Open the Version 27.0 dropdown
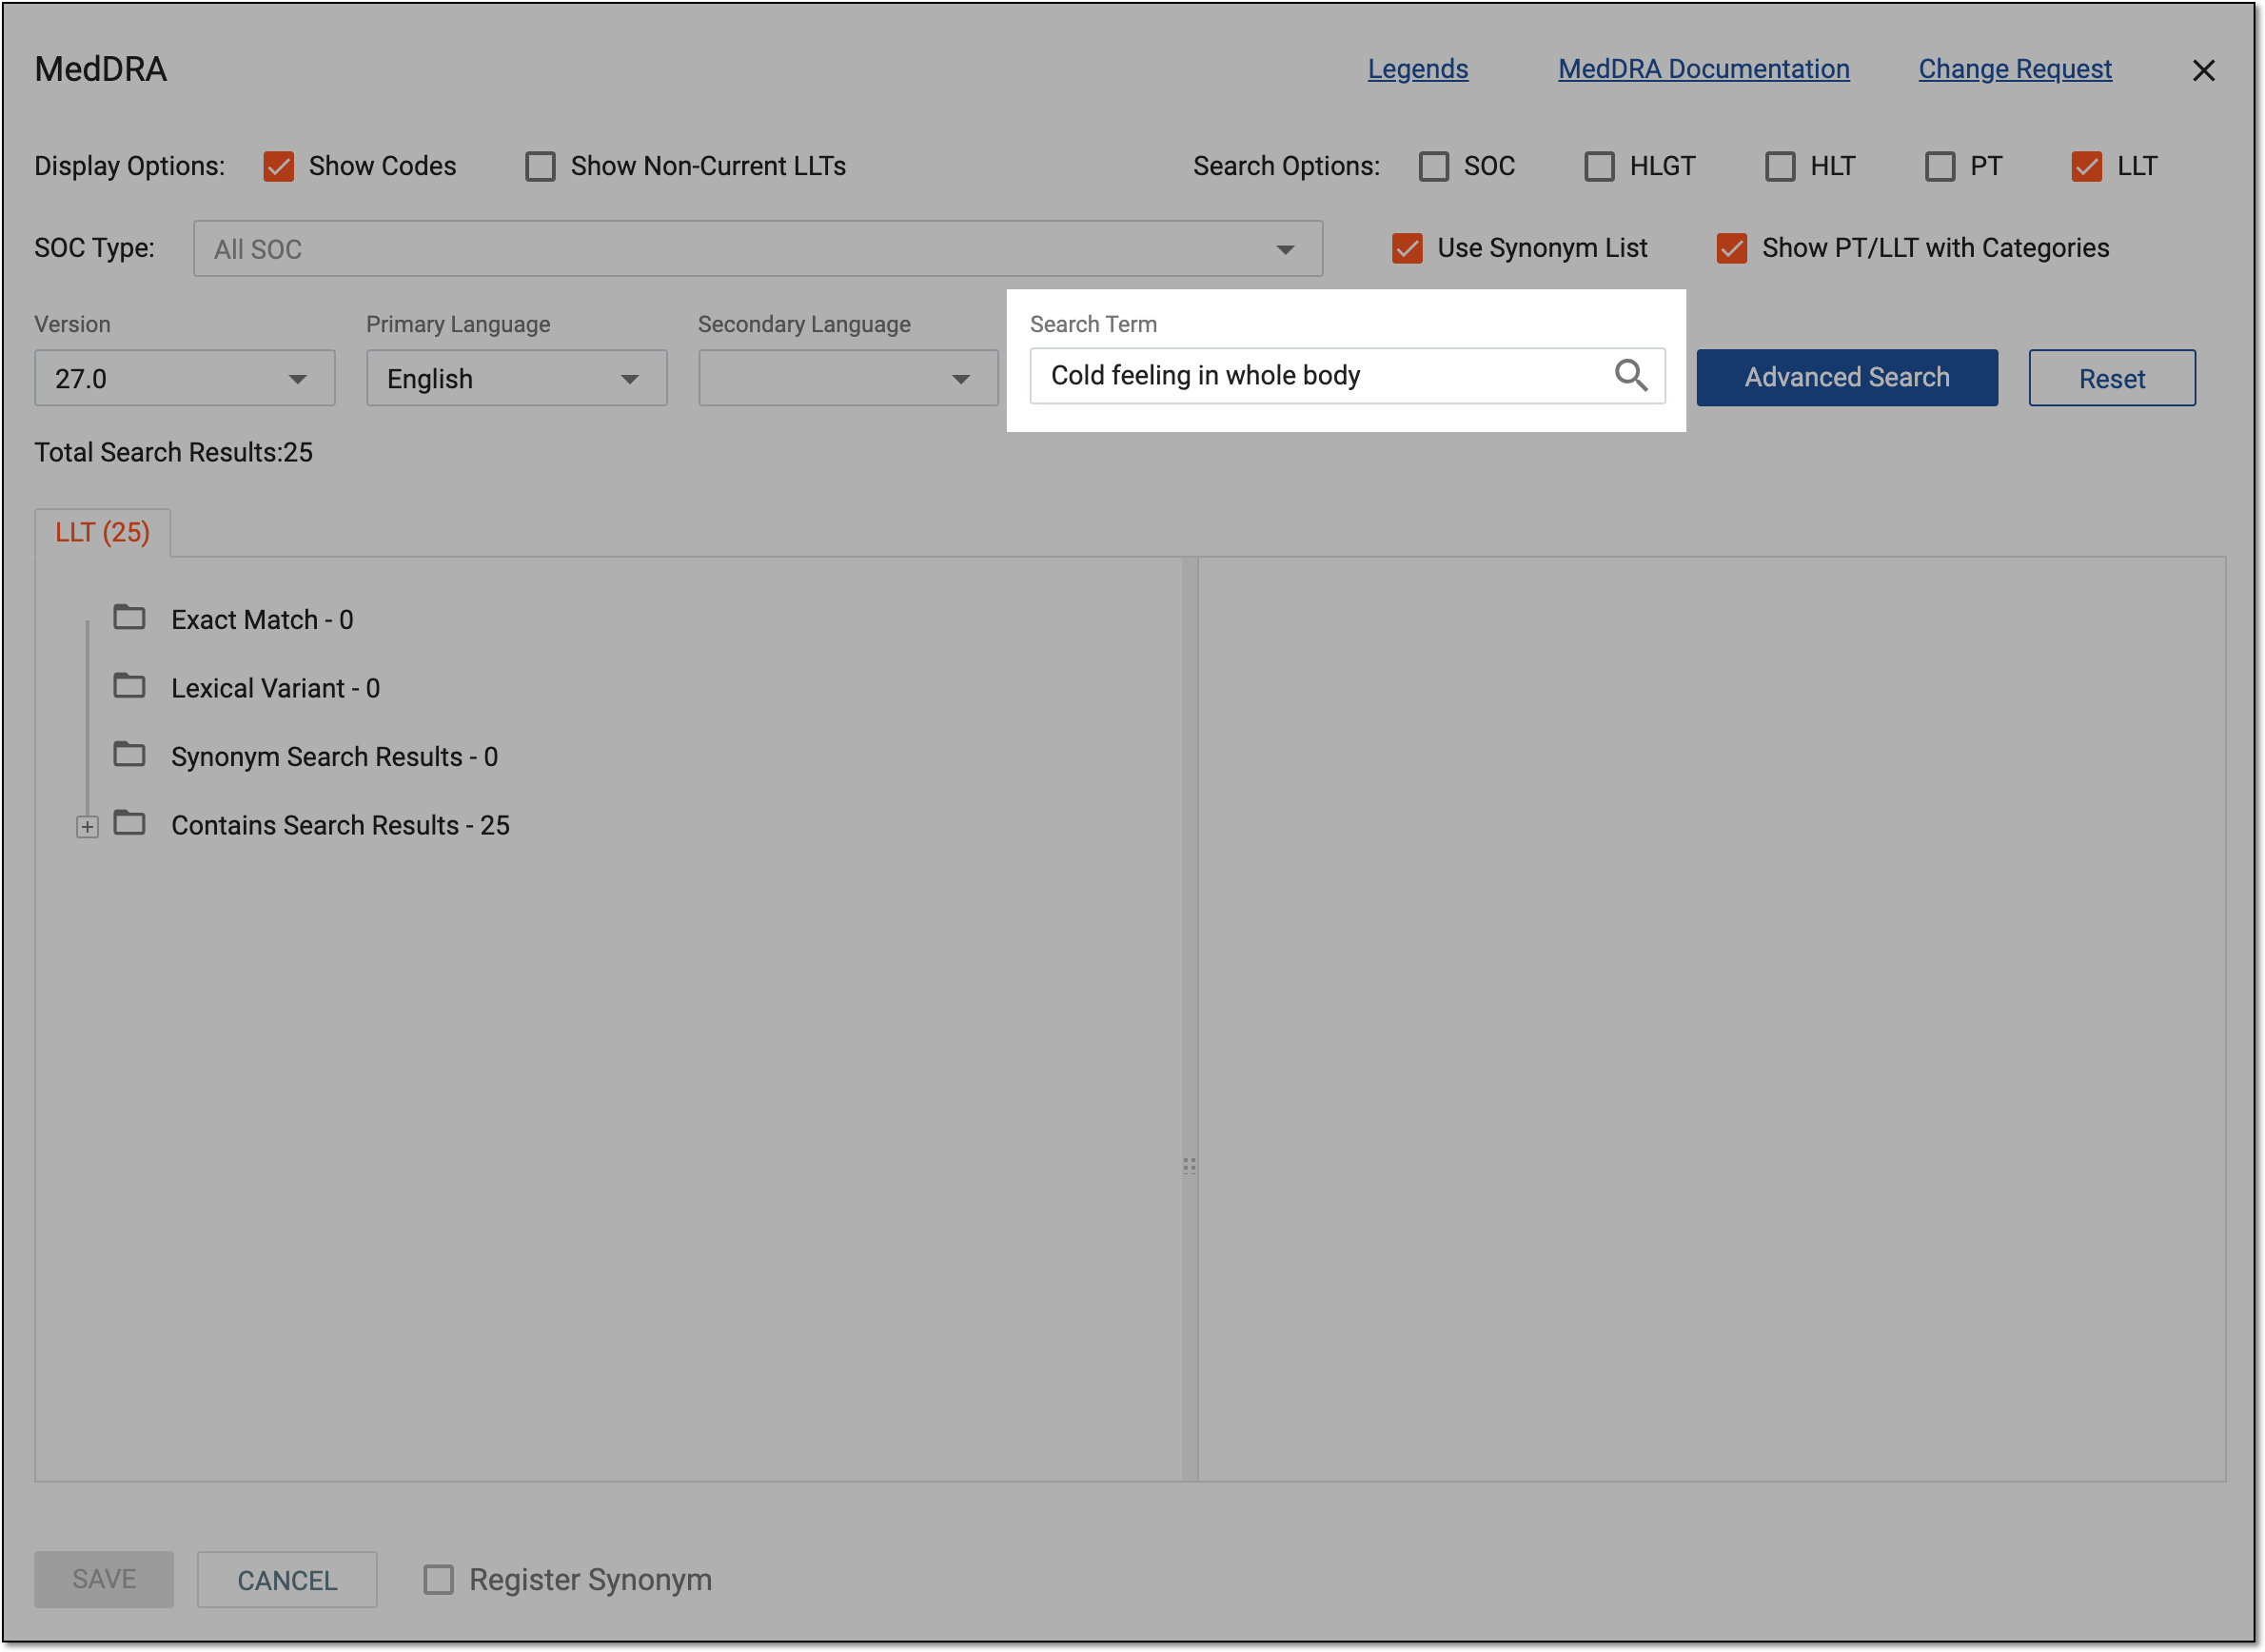Image resolution: width=2265 pixels, height=1652 pixels. point(185,378)
